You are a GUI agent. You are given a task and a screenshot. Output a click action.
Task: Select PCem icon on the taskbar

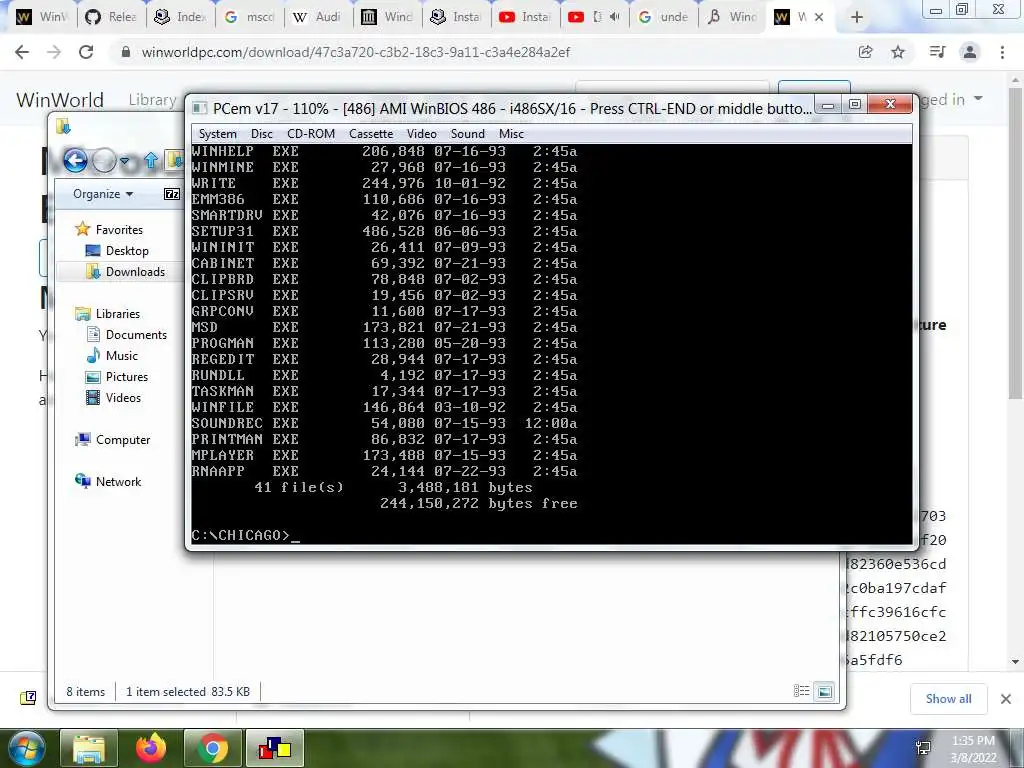(x=274, y=748)
